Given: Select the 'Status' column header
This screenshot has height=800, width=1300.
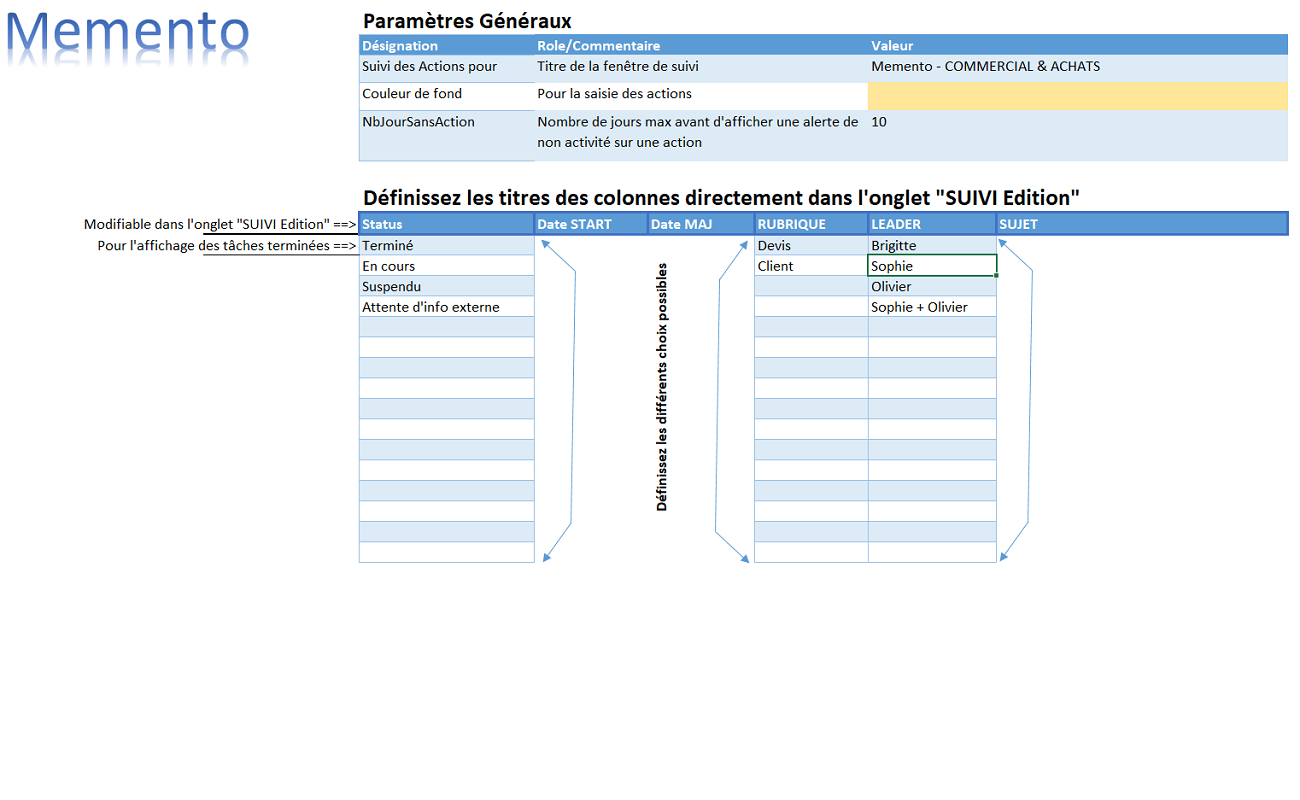Looking at the screenshot, I should click(447, 224).
